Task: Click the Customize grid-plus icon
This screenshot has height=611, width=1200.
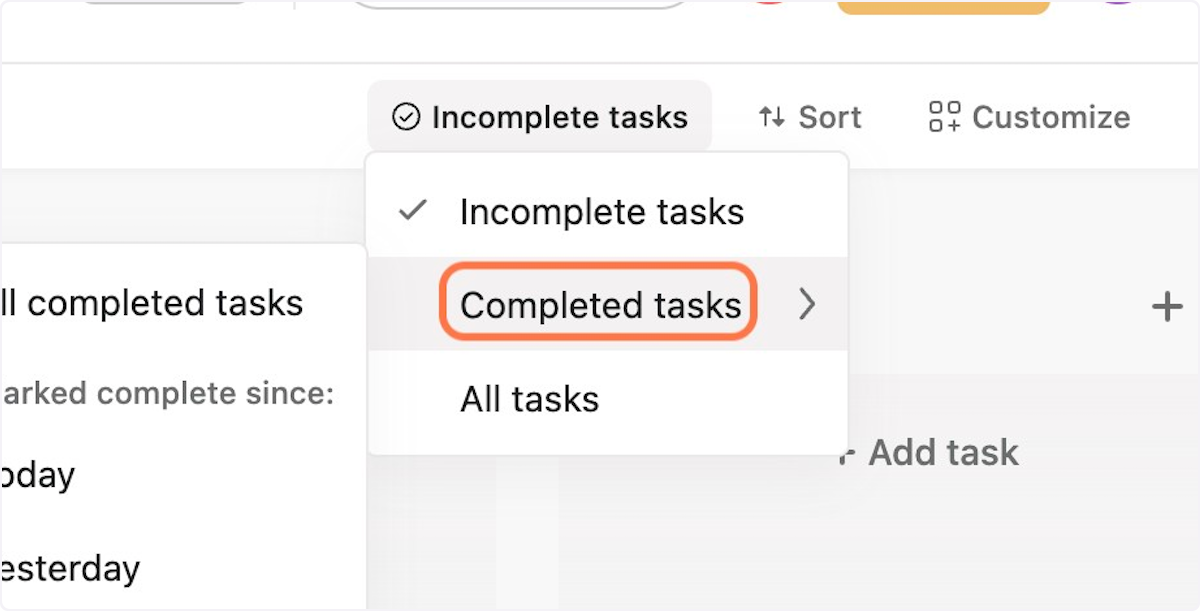Action: click(944, 117)
